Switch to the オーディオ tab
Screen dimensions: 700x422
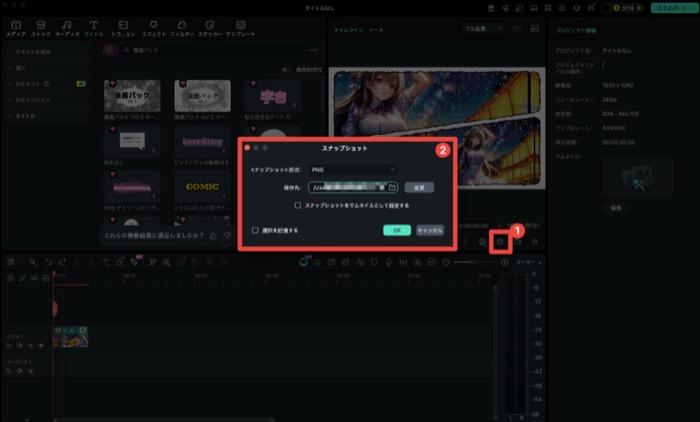point(67,28)
